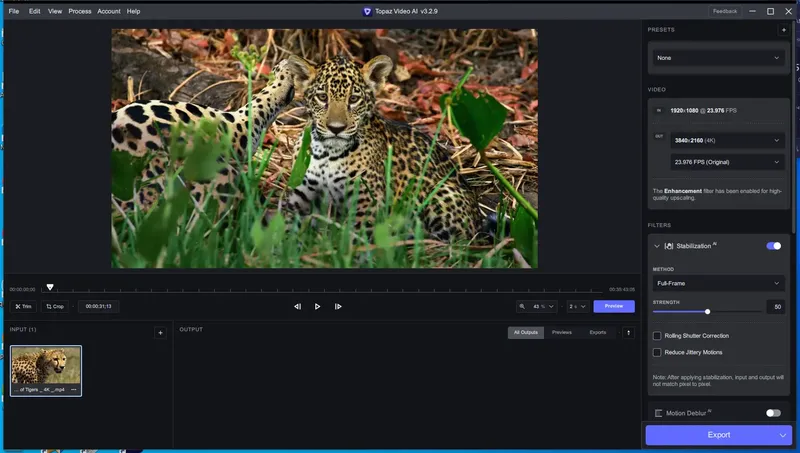The image size is (800, 453).
Task: Turn on the Motion Deblur toggle
Action: tap(773, 413)
